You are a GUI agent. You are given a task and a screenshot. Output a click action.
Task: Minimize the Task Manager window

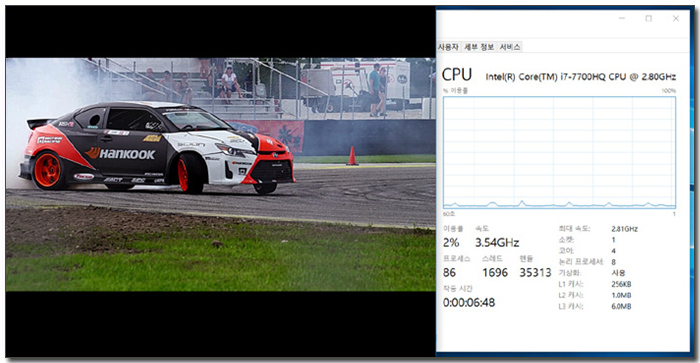point(622,18)
